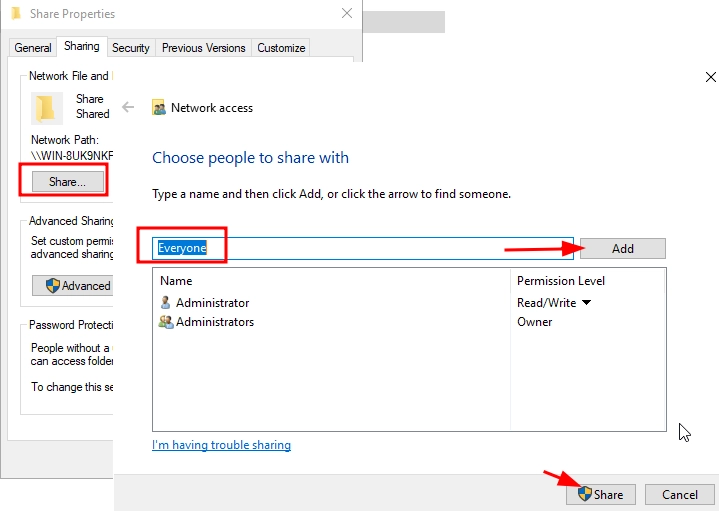Open the Read/Write permission dropdown arrow
The height and width of the screenshot is (511, 719).
pyautogui.click(x=586, y=302)
